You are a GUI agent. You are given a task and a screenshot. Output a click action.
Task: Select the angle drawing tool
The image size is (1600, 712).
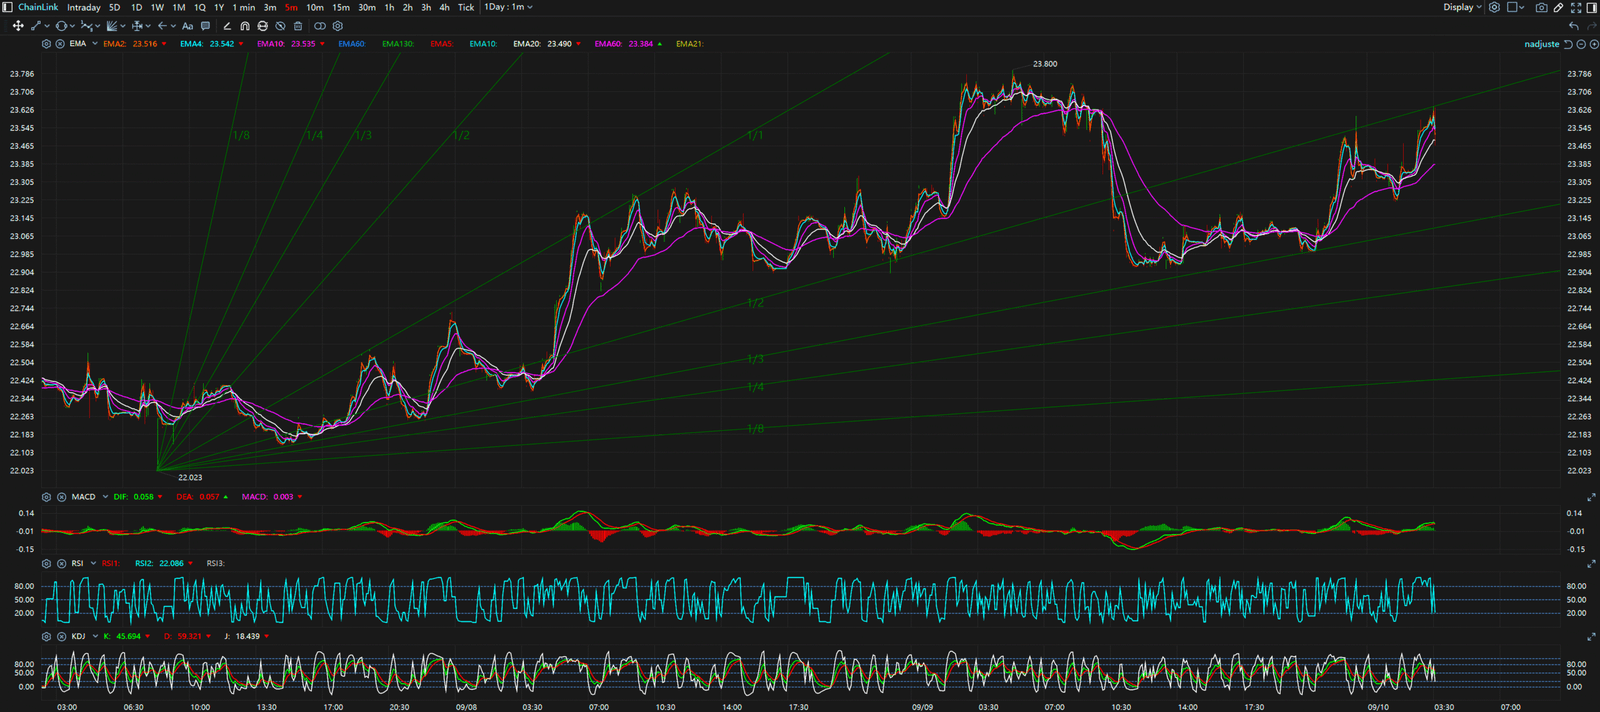[227, 26]
